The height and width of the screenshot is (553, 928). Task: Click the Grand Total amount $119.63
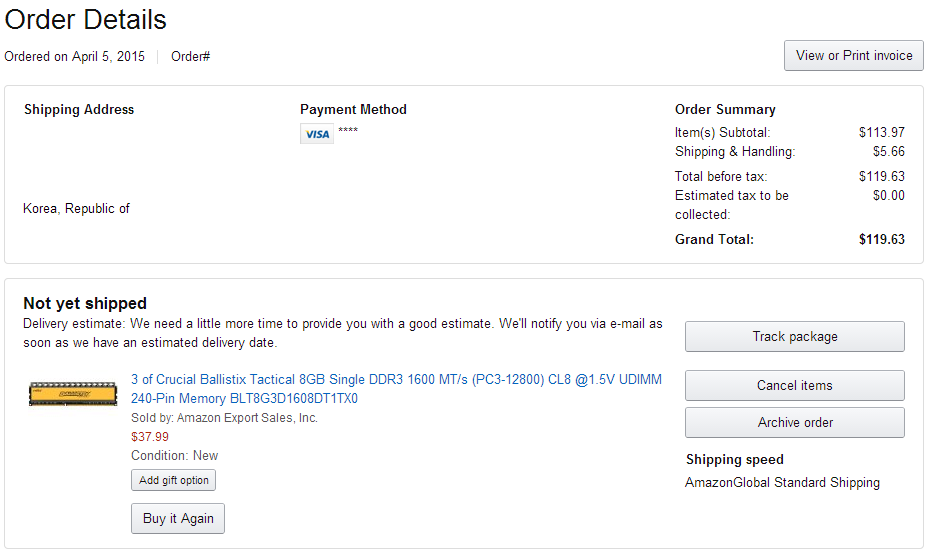pyautogui.click(x=881, y=239)
